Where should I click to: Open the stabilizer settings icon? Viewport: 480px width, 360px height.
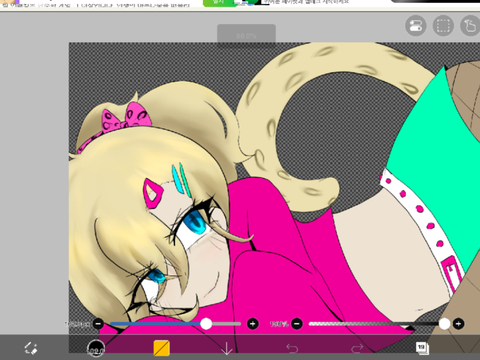(416, 26)
